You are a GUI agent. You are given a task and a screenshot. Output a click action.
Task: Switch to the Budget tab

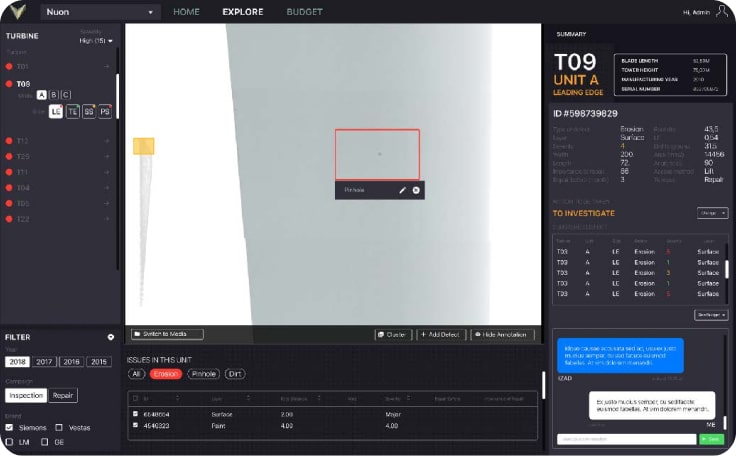(x=304, y=12)
